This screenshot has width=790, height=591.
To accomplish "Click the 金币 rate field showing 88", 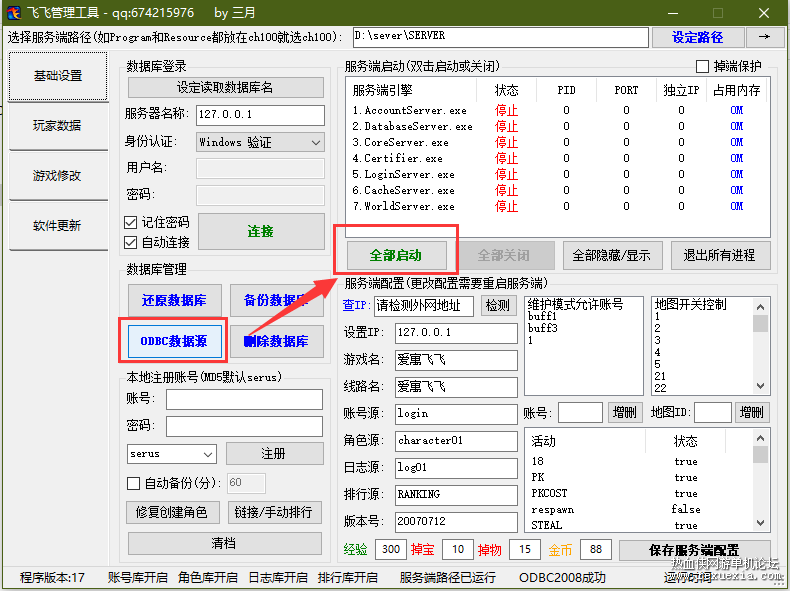I will 596,550.
